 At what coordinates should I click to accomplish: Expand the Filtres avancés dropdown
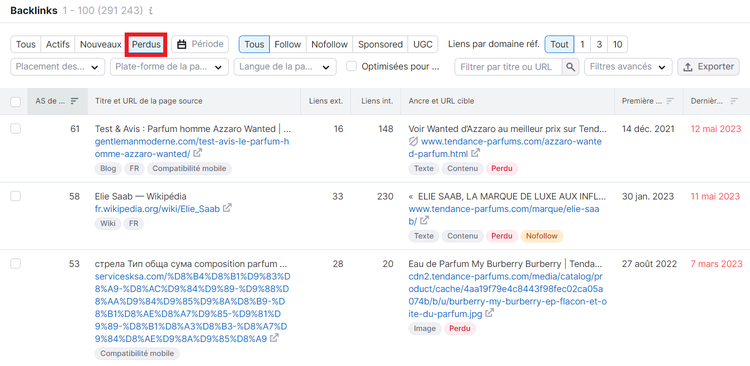pos(628,67)
